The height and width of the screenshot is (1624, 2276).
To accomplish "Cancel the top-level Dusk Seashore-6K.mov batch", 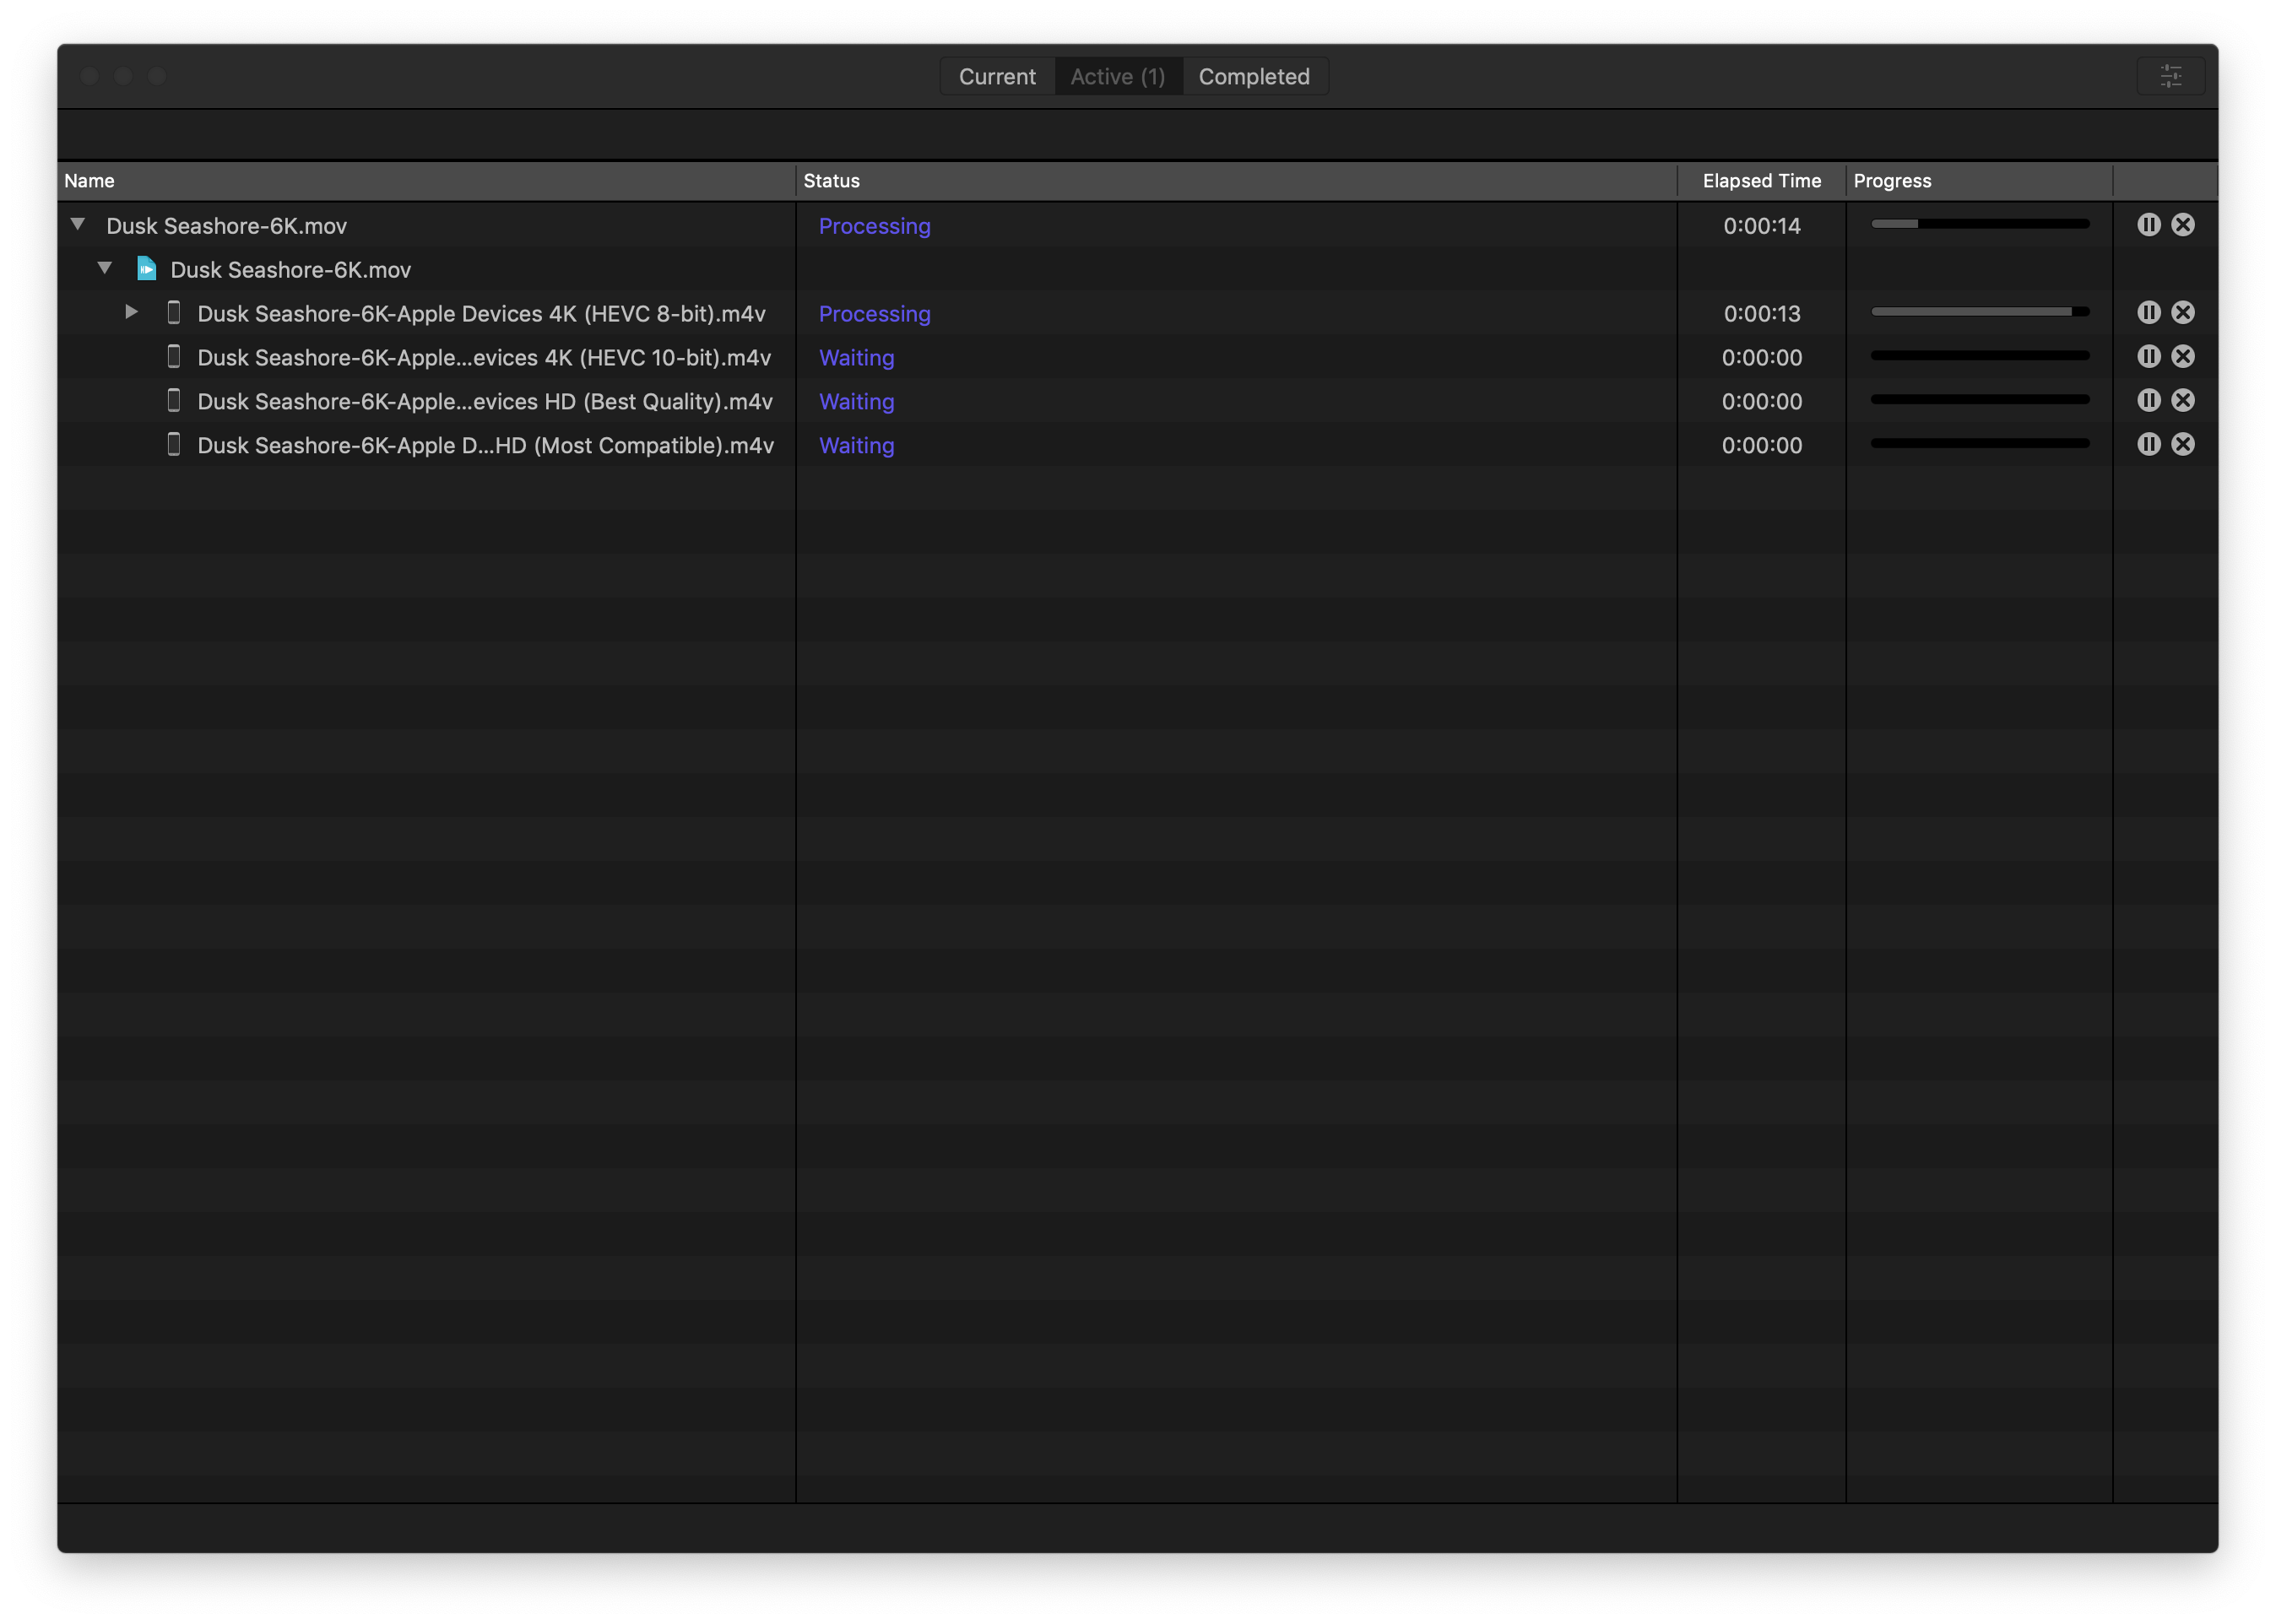I will 2183,225.
